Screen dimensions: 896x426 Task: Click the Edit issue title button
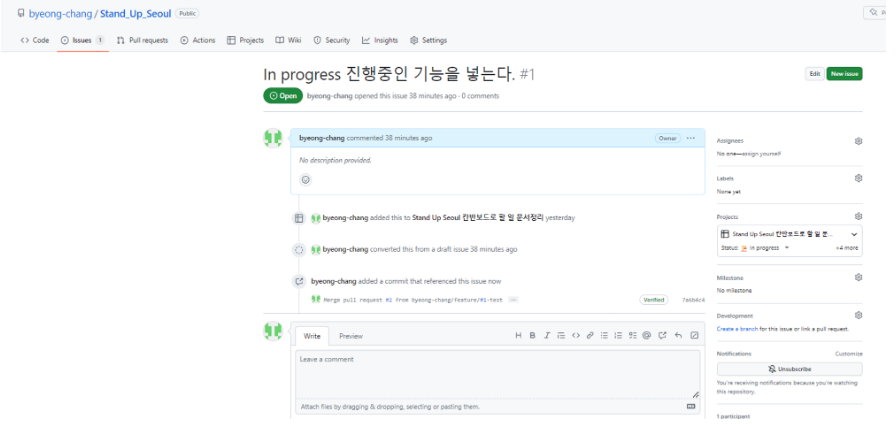tap(815, 74)
